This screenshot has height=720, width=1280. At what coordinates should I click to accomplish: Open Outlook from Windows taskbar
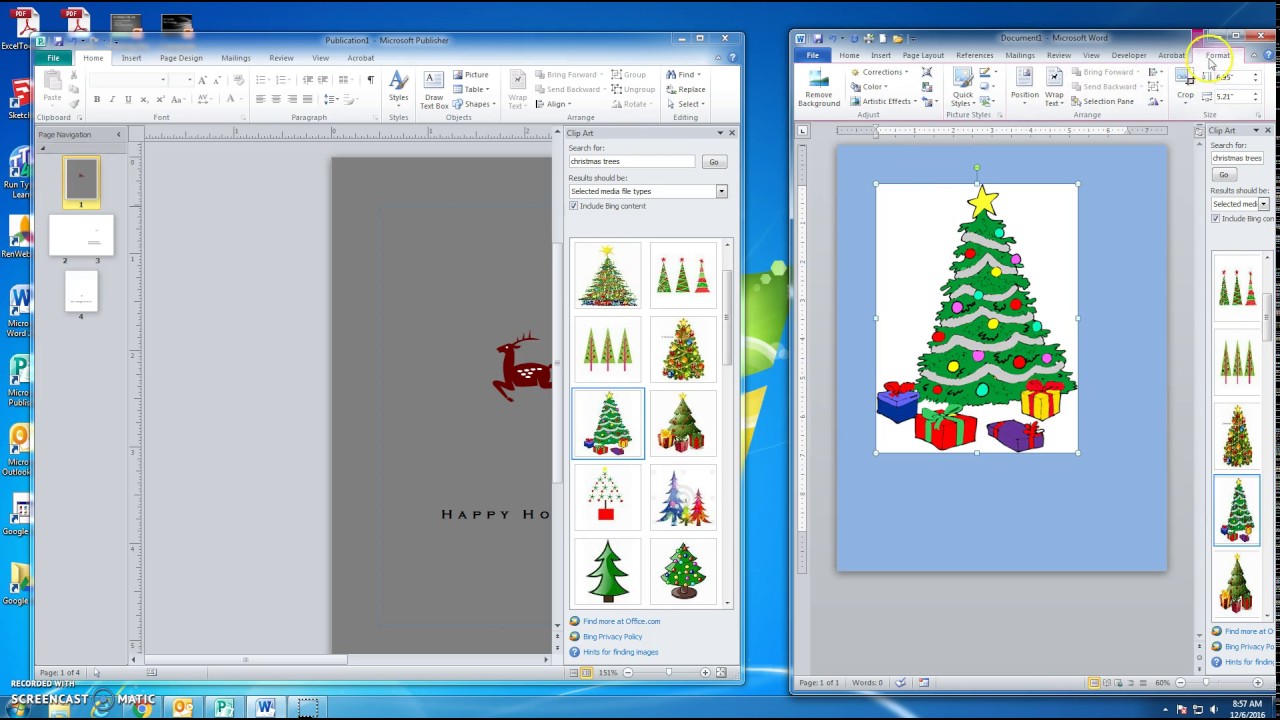(x=182, y=707)
